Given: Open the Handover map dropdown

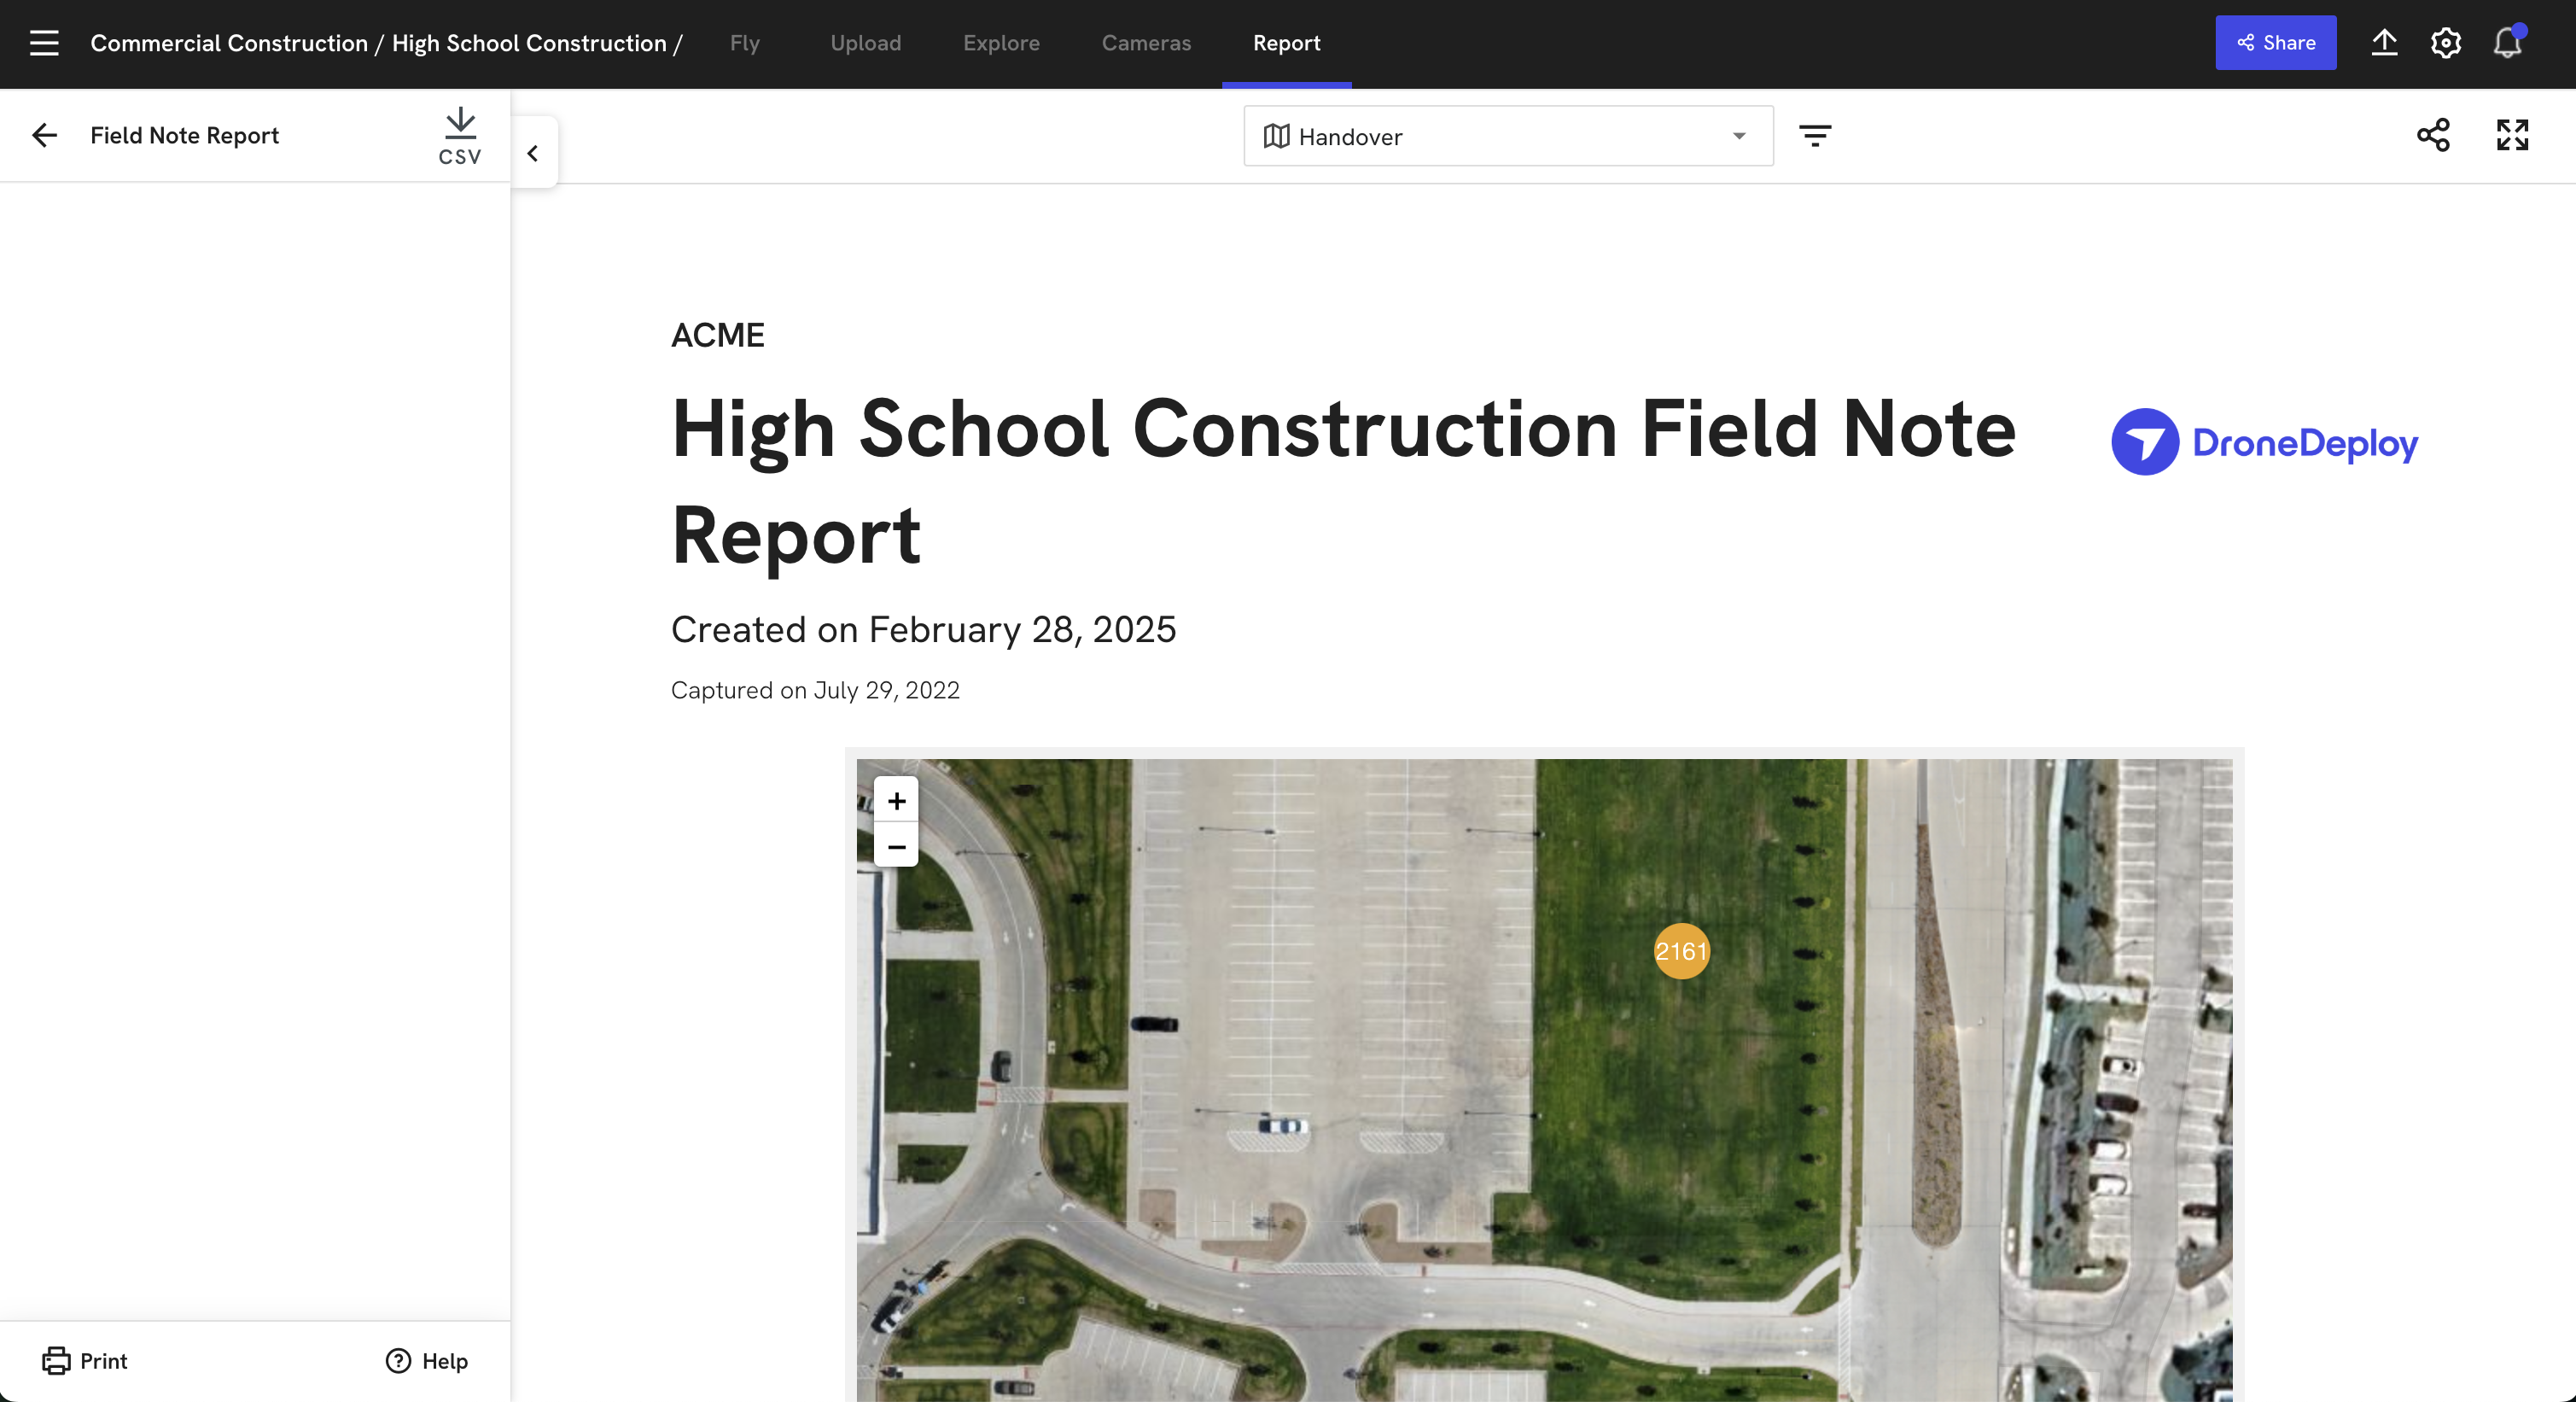Looking at the screenshot, I should (x=1508, y=136).
